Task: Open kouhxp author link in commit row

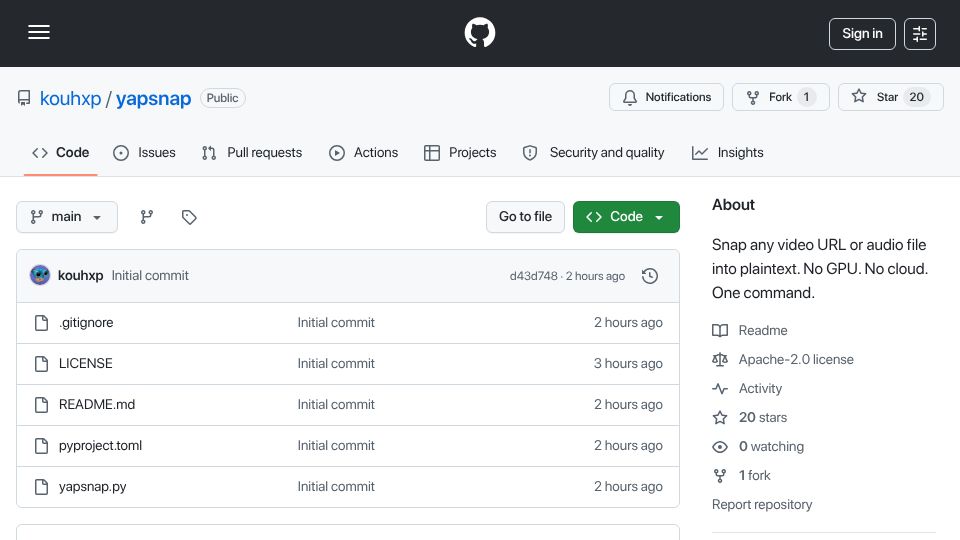Action: [80, 276]
